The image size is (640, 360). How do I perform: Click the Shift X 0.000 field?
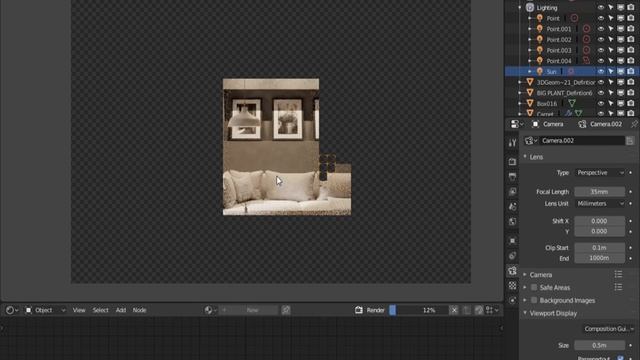(x=600, y=221)
